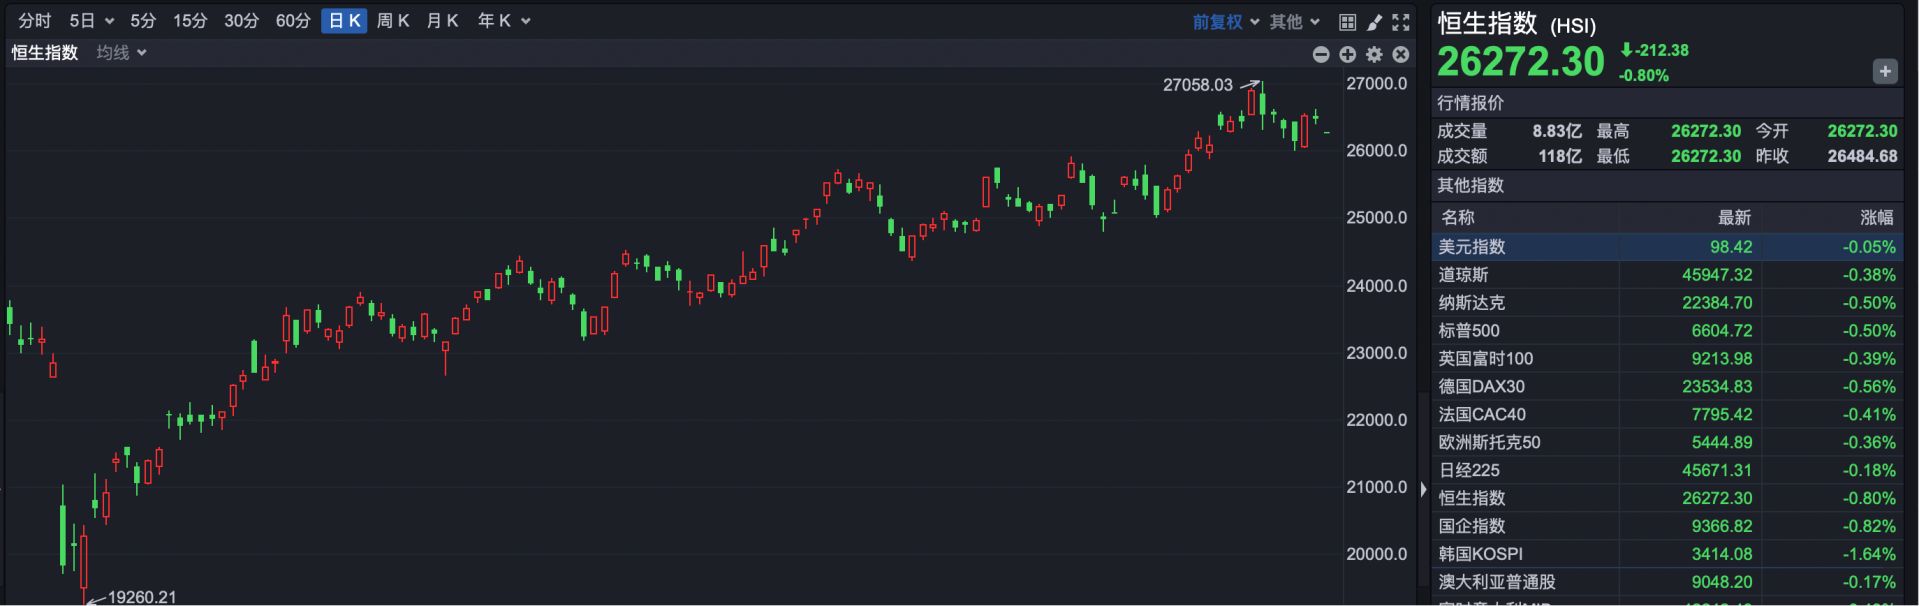Zoom in chart with plus icon
Viewport: 1919px width, 606px height.
[1348, 54]
